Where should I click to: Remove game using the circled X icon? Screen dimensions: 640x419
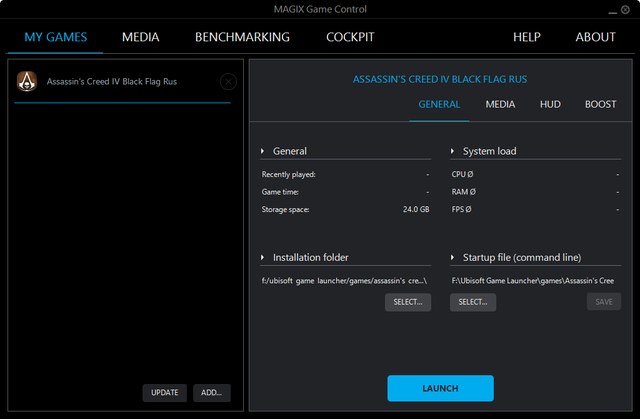(x=228, y=82)
